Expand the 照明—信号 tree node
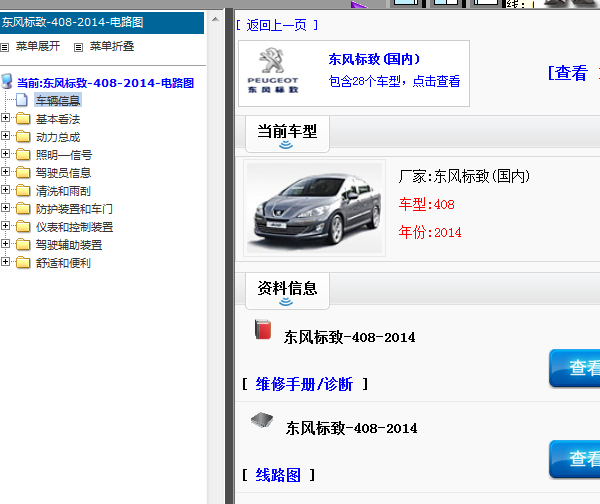 tap(5, 153)
